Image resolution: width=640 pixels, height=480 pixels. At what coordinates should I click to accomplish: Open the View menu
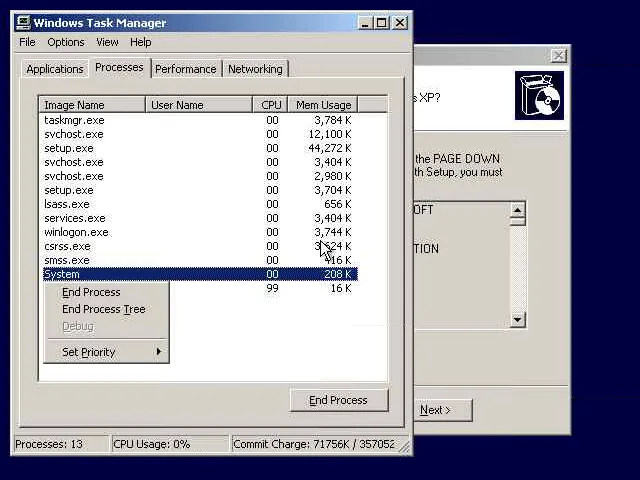point(107,42)
